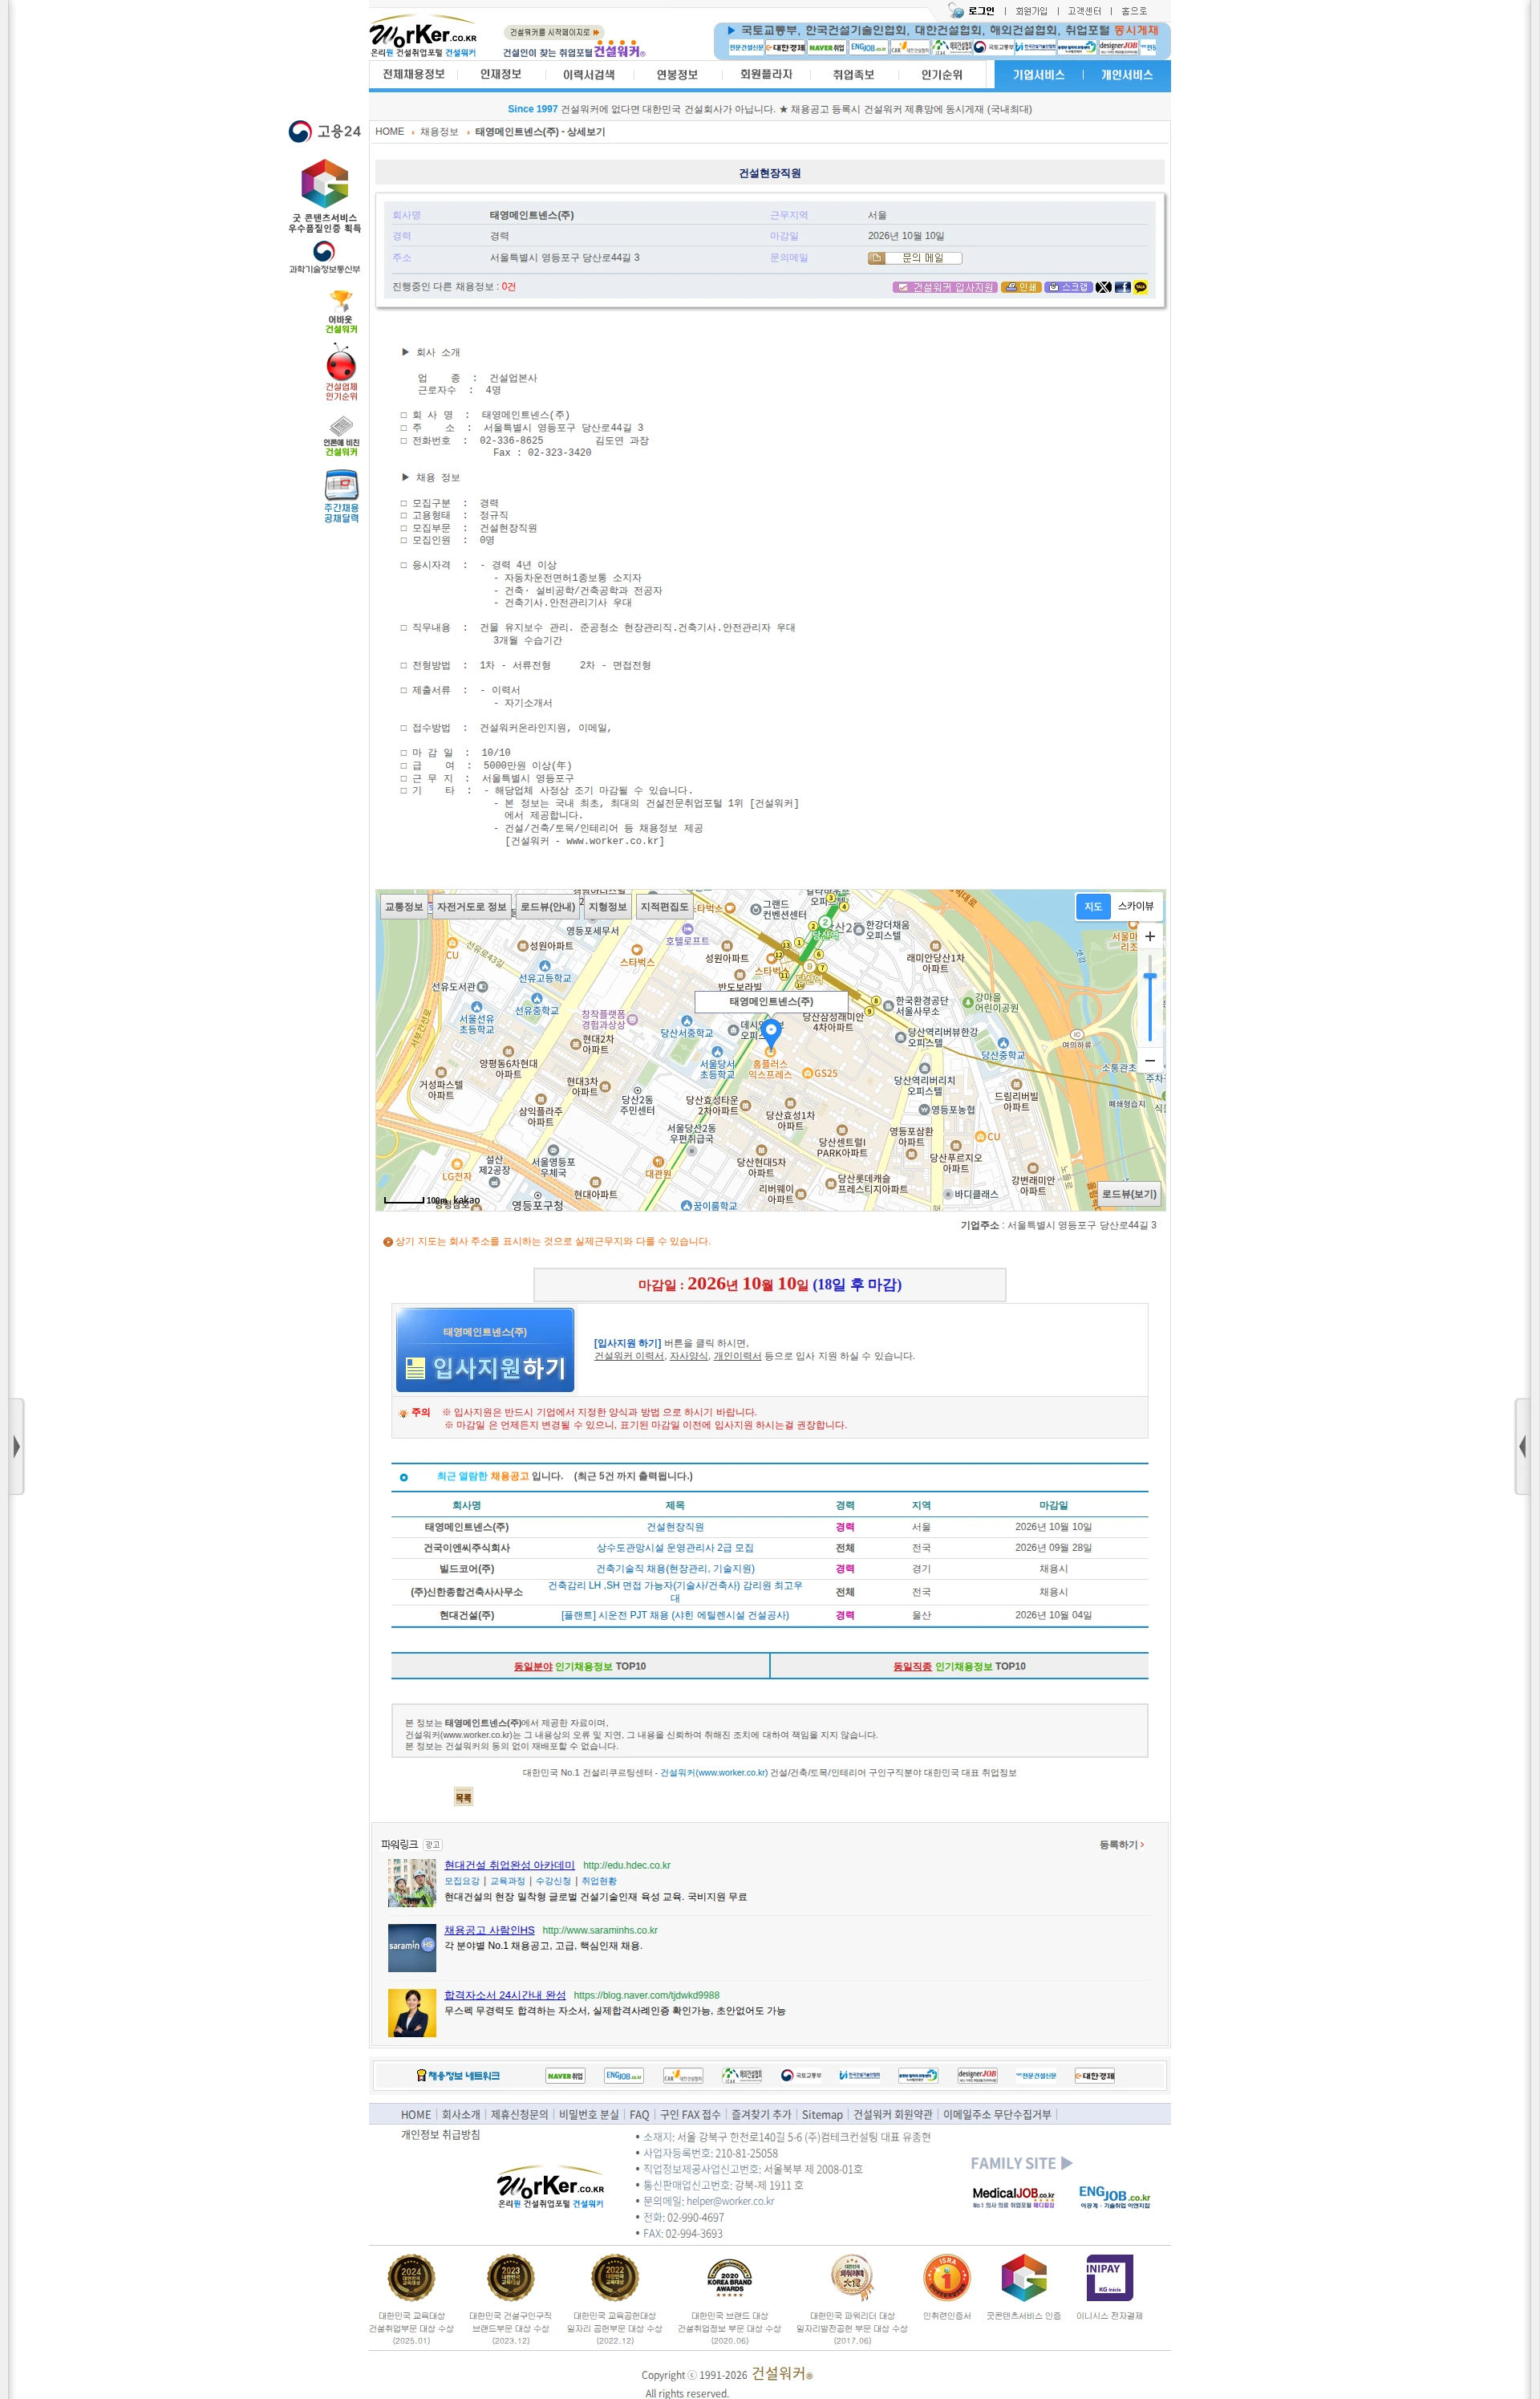Viewport: 1540px width, 2399px height.
Task: Open the MedicalJOB family site logo
Action: click(x=1013, y=2197)
